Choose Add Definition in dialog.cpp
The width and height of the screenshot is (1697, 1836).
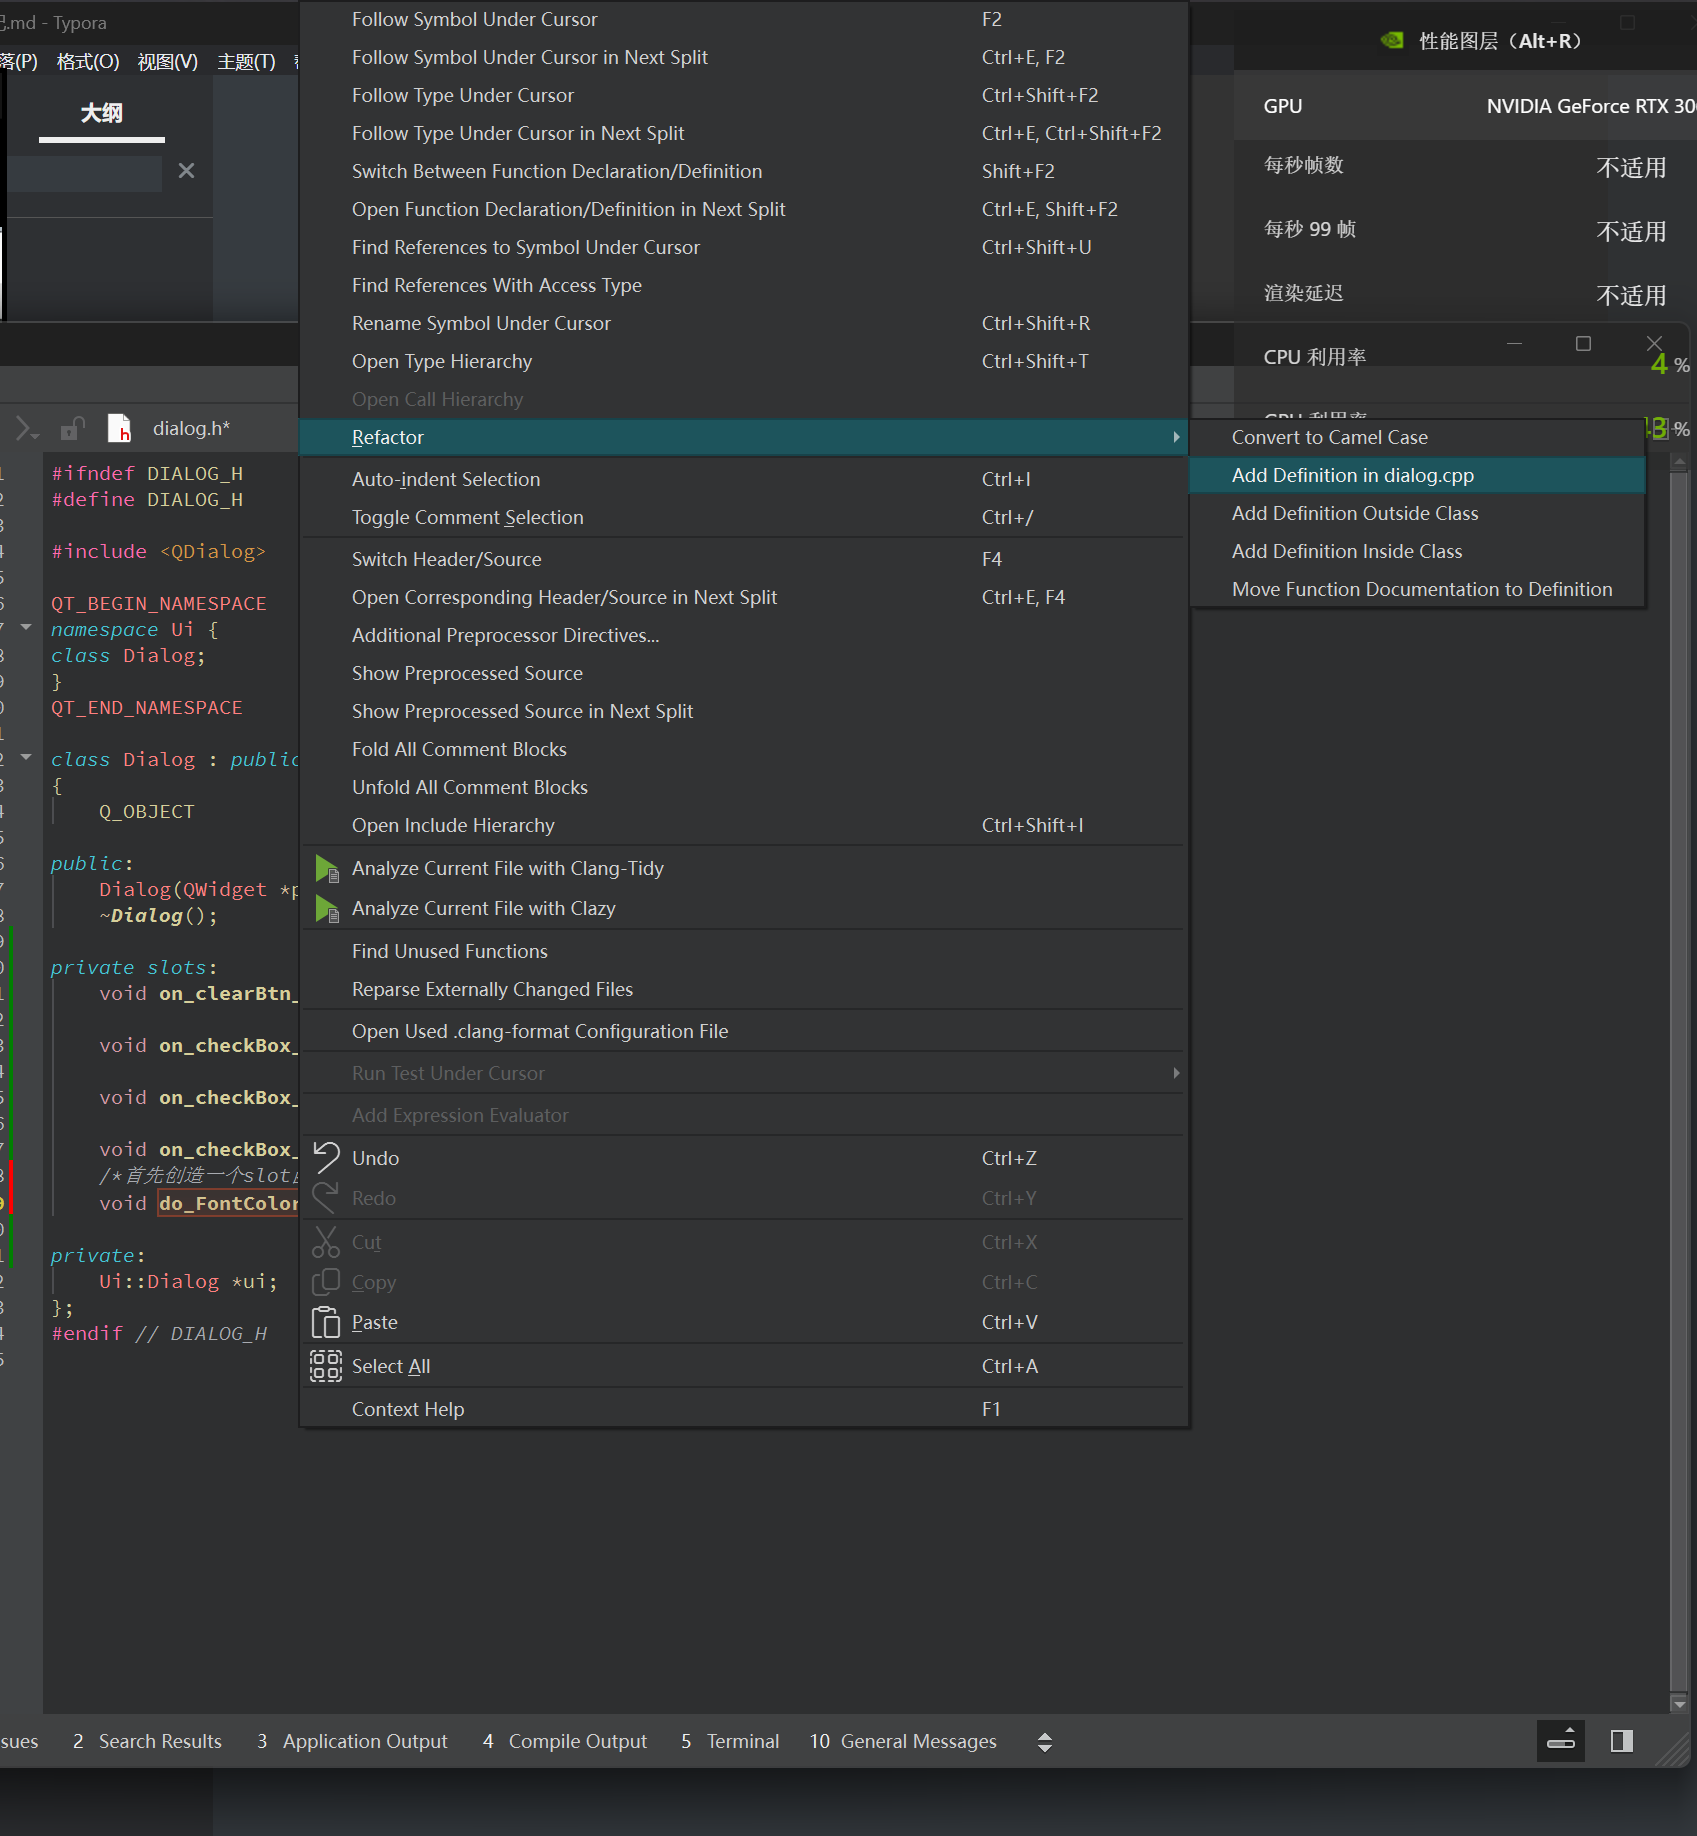point(1352,475)
